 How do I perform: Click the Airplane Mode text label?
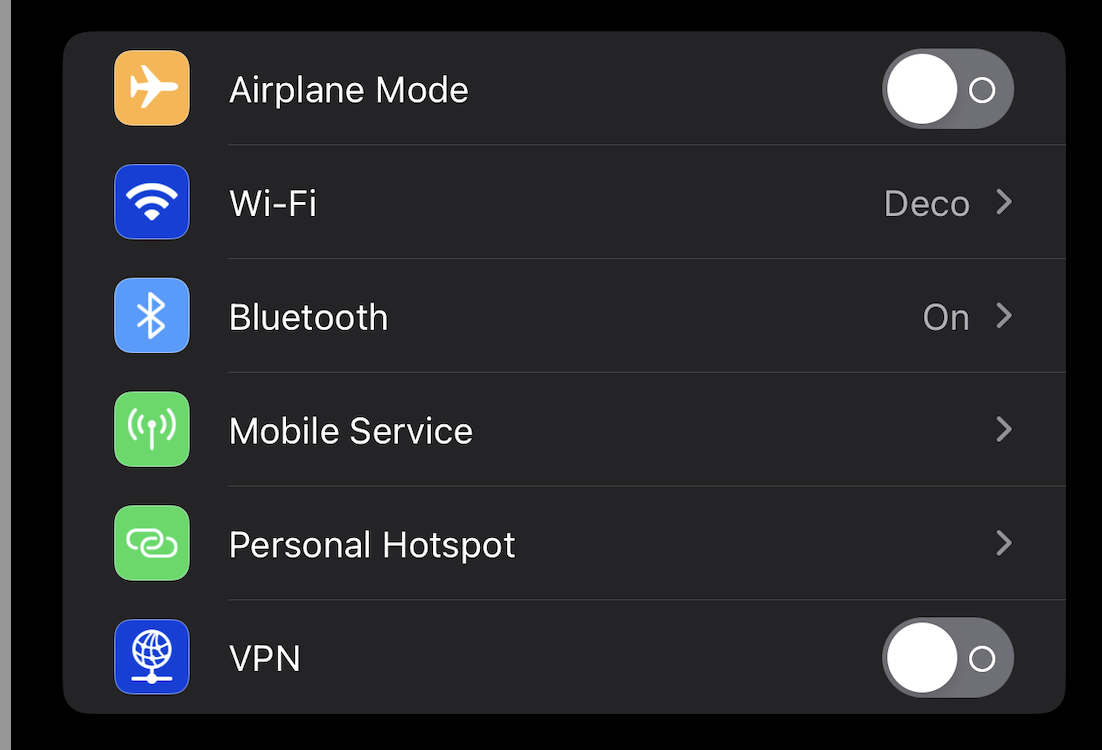pyautogui.click(x=349, y=90)
